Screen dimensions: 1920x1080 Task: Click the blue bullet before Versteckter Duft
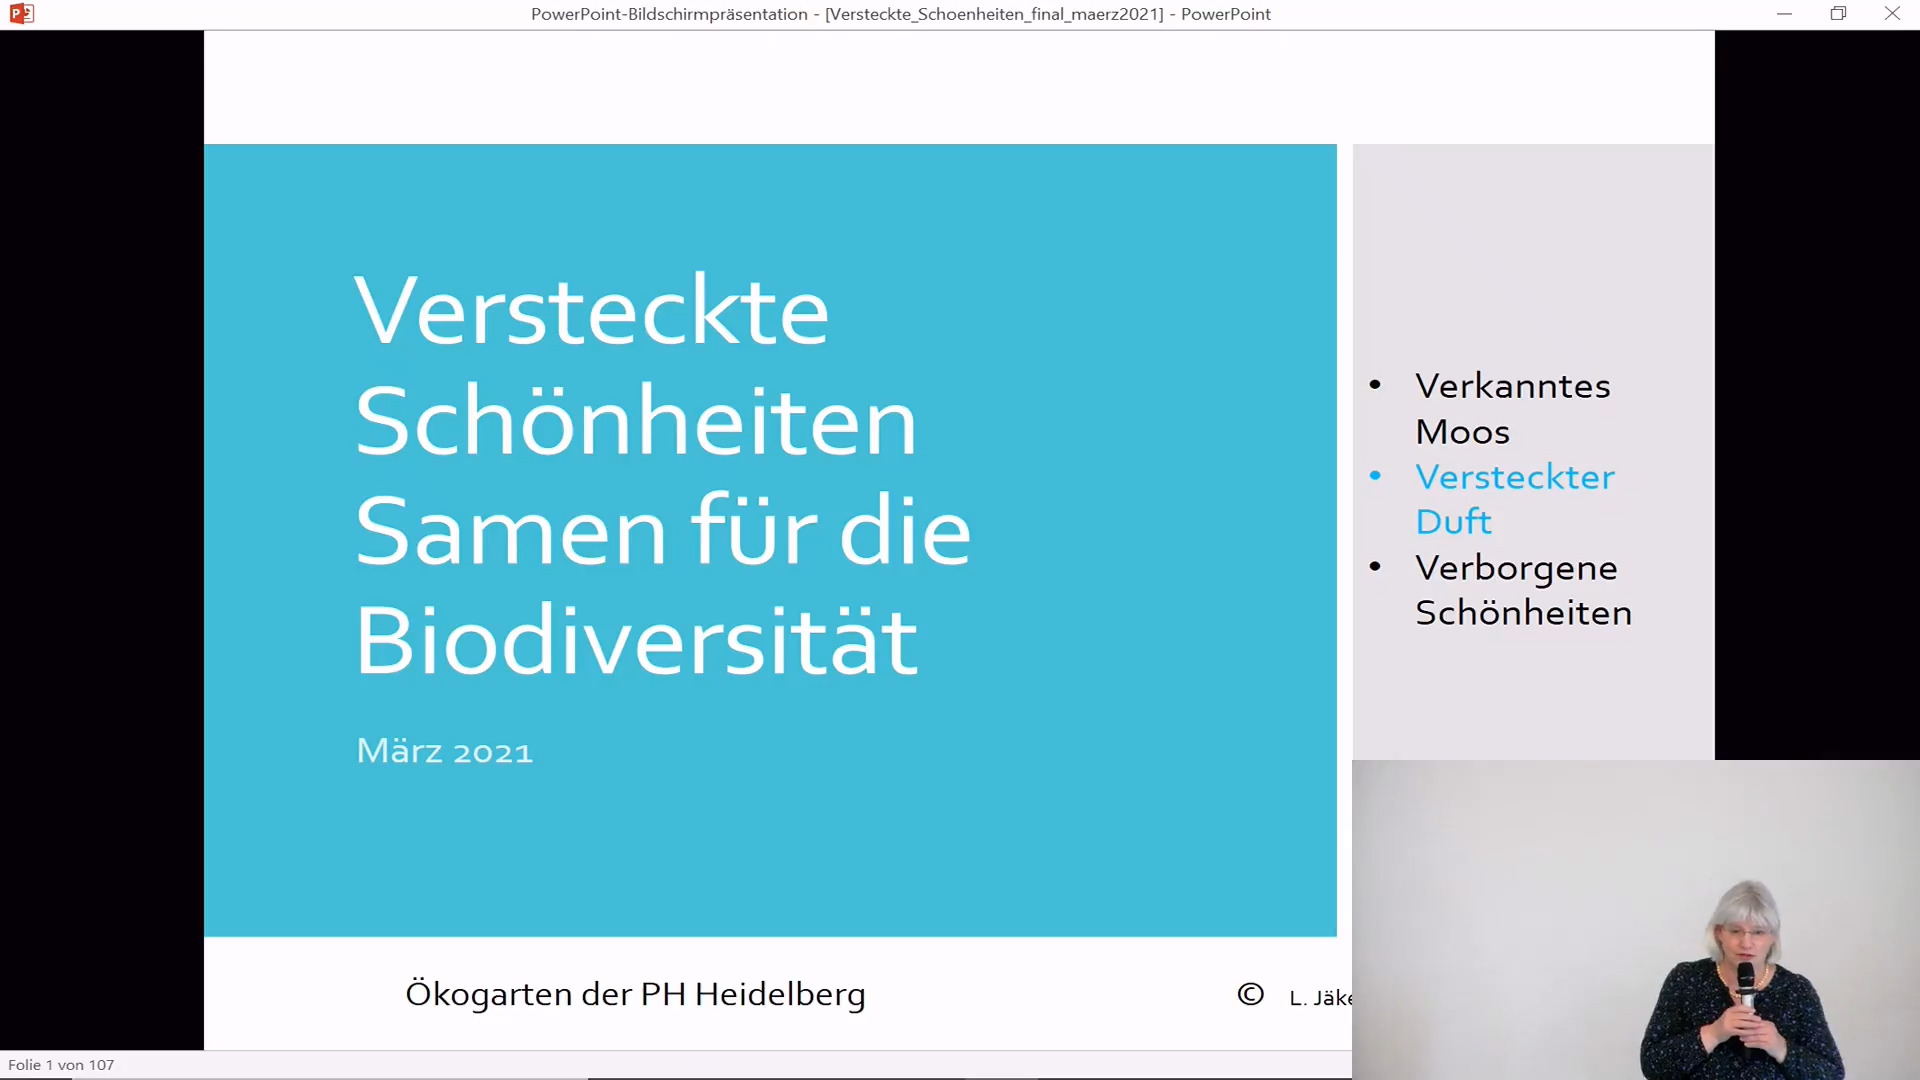click(1375, 476)
